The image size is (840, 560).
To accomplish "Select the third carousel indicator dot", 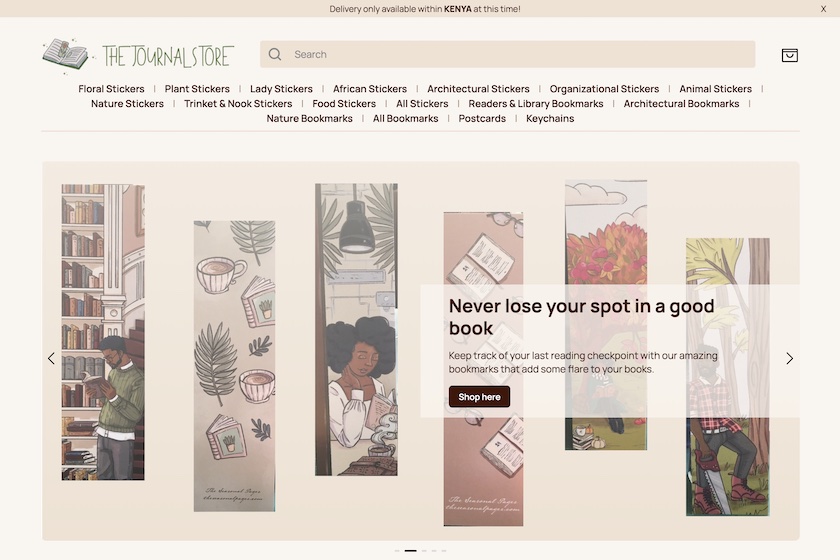I will (424, 550).
